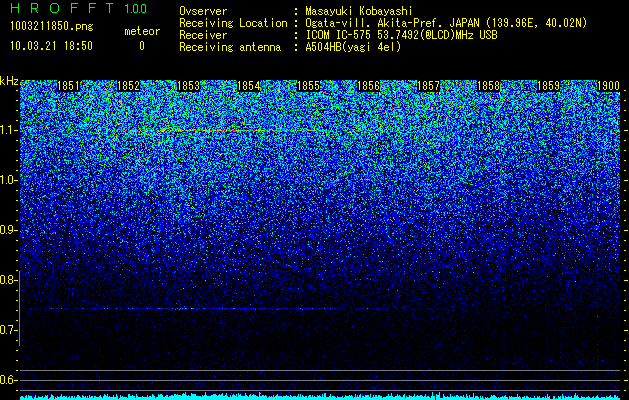The width and height of the screenshot is (629, 400).
Task: Click the Ovserver field label
Action: [x=203, y=11]
